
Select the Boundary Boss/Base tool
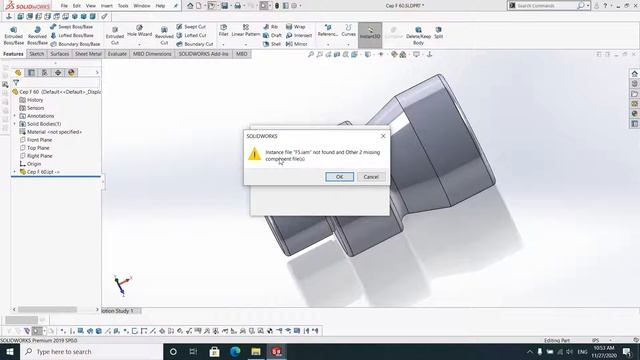75,44
